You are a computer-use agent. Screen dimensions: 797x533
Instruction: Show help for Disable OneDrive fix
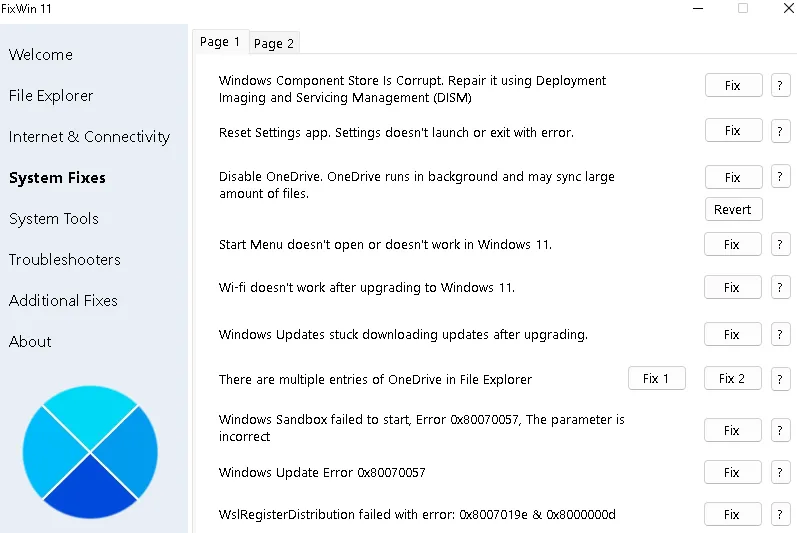[780, 177]
